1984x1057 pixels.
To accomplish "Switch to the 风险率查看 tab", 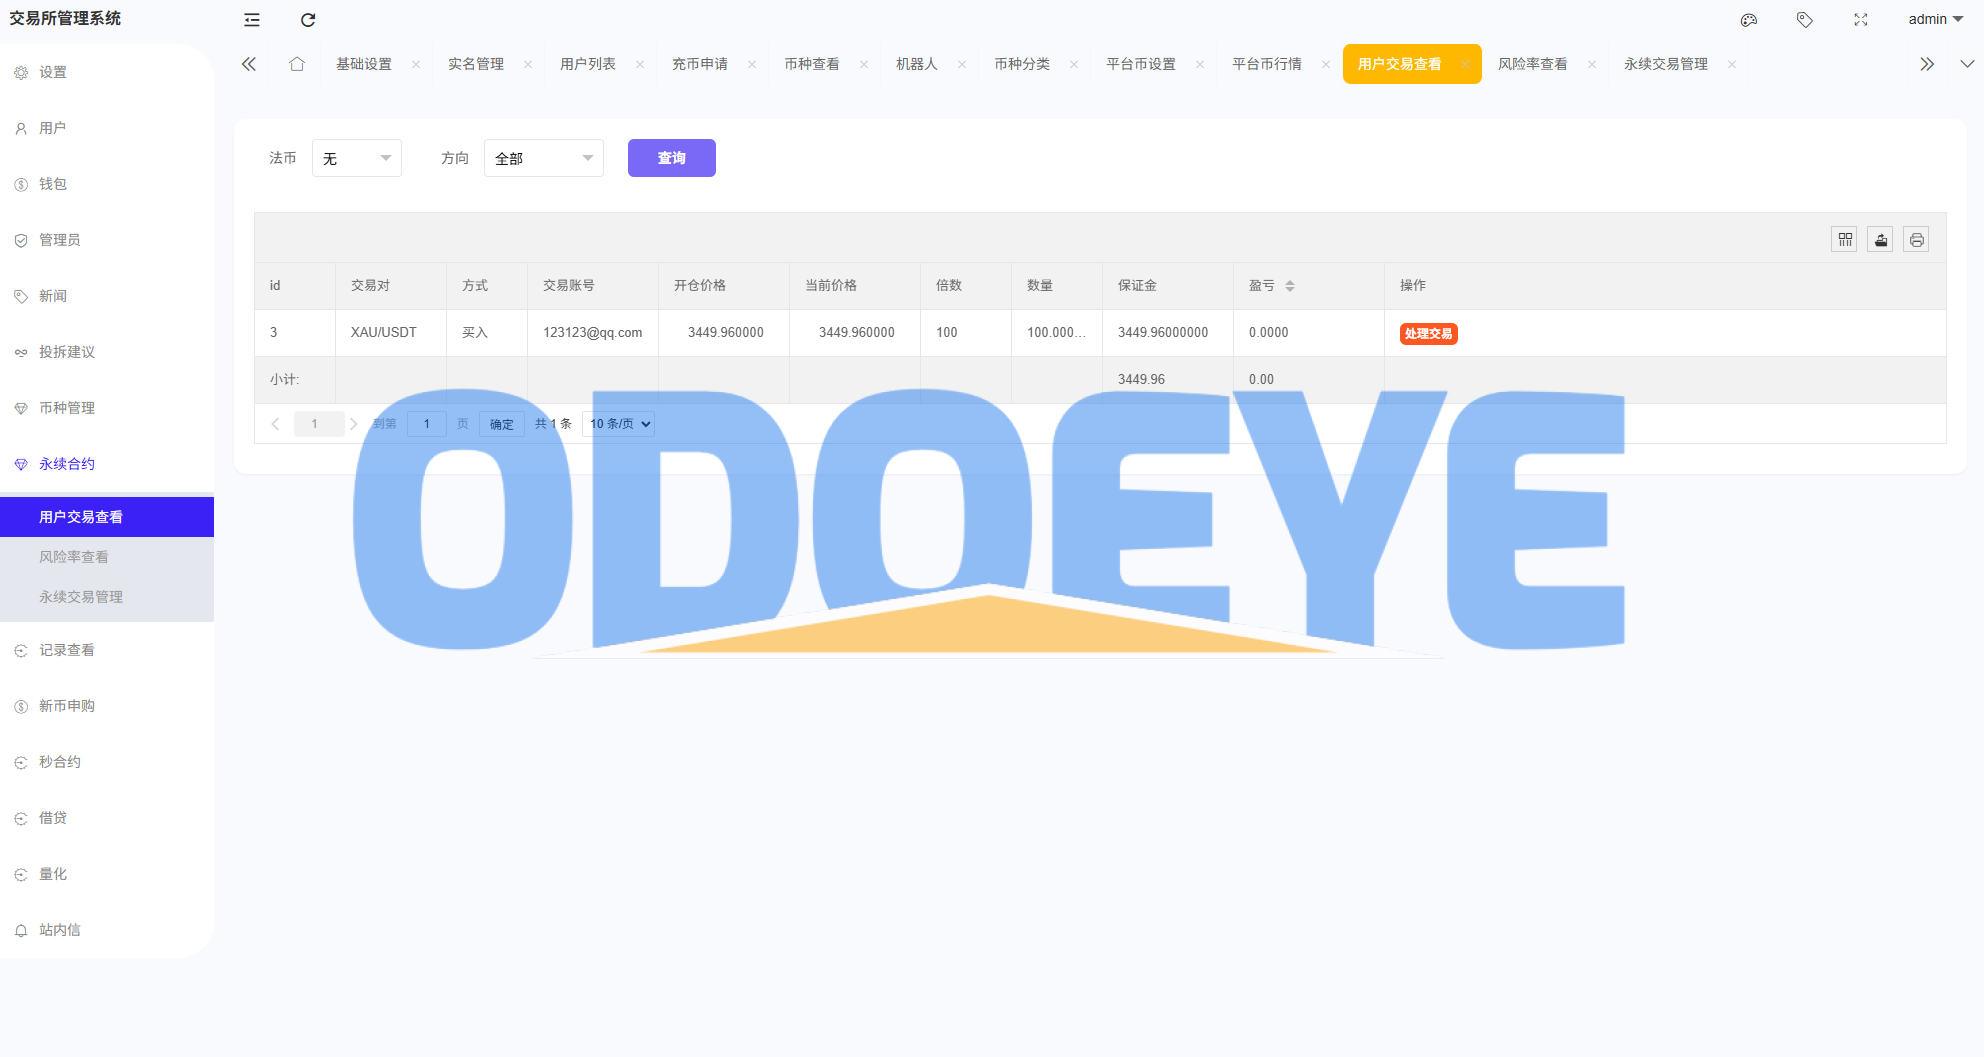I will [x=1532, y=63].
